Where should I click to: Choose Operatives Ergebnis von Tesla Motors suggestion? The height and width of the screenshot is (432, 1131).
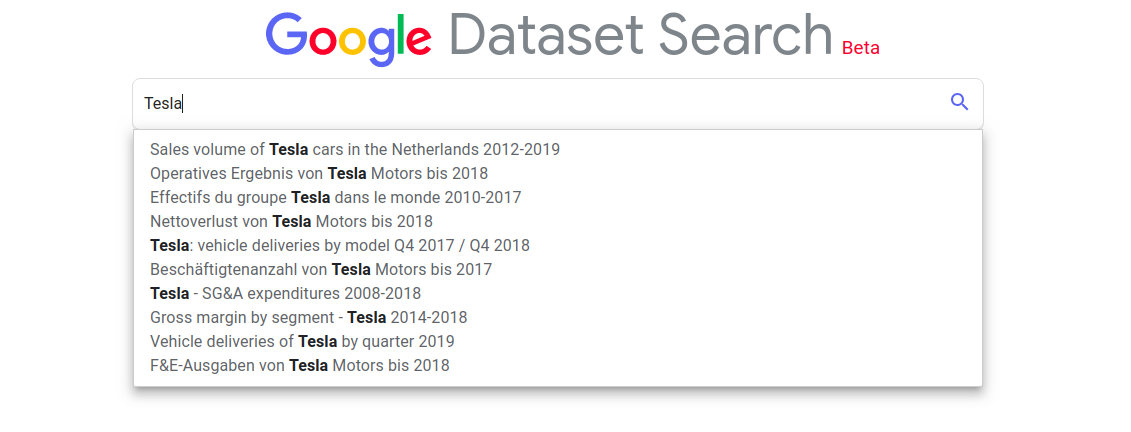[557, 174]
